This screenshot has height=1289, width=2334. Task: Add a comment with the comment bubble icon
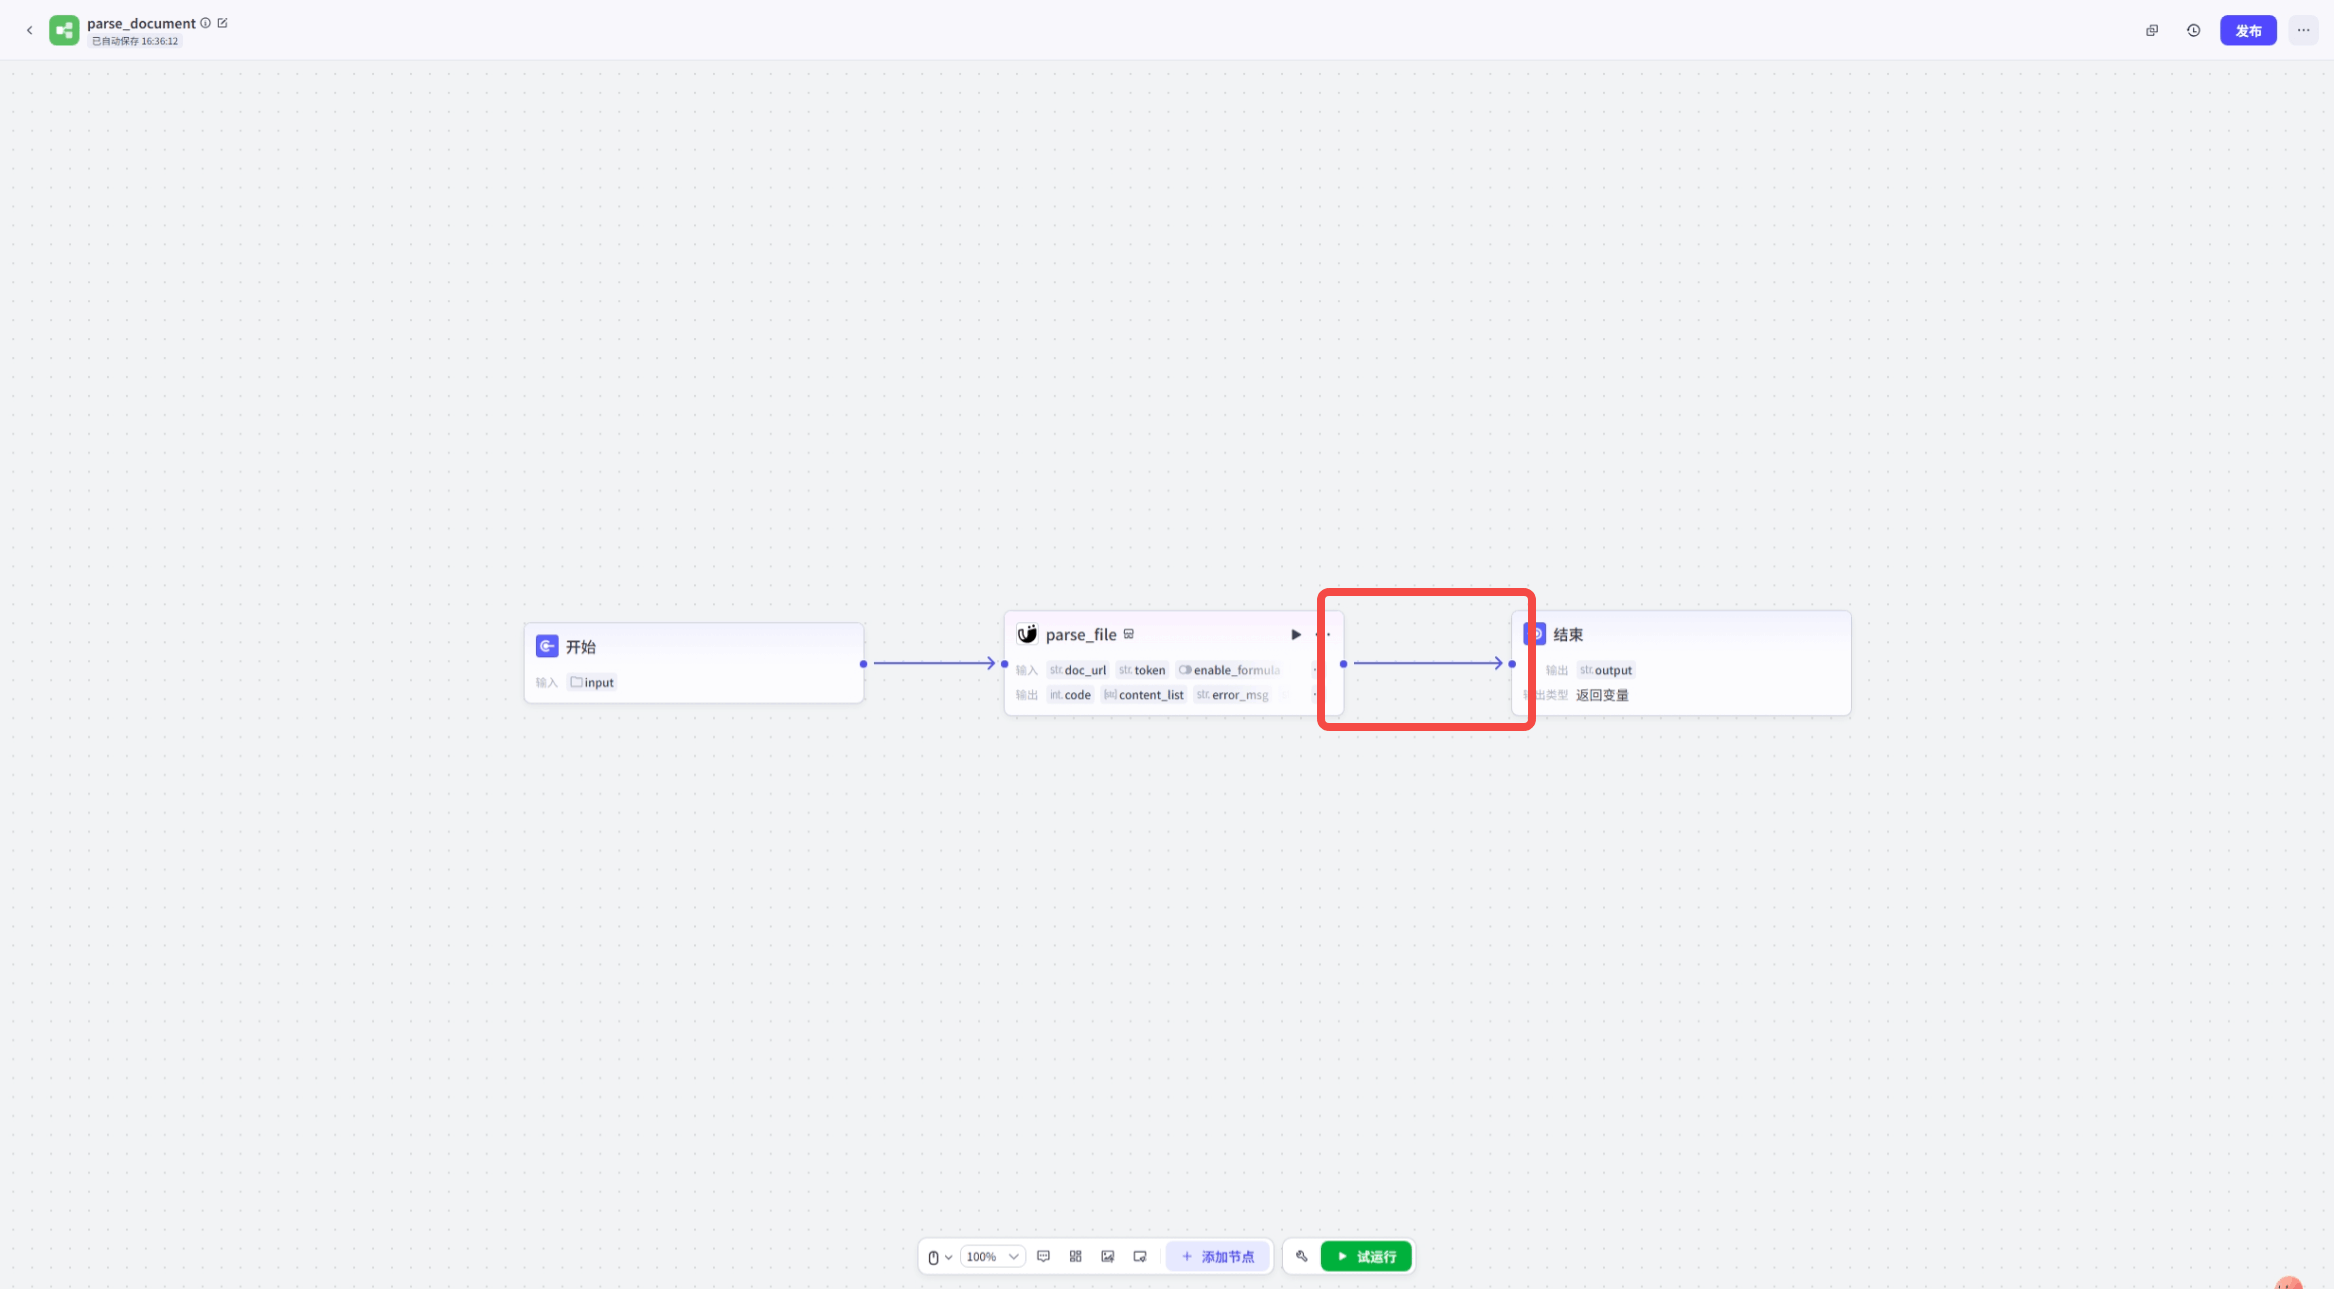point(1043,1256)
